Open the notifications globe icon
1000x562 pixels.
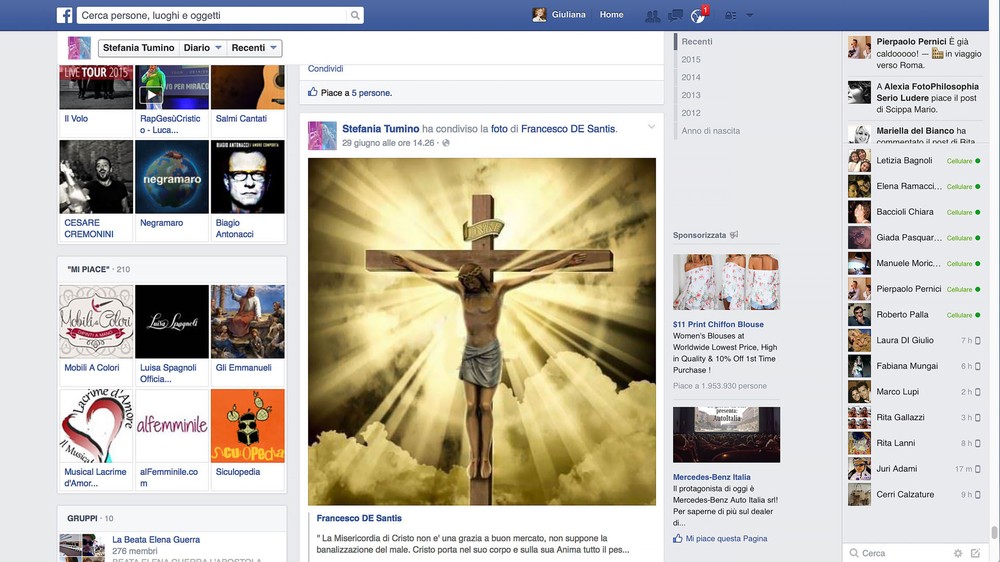point(698,16)
